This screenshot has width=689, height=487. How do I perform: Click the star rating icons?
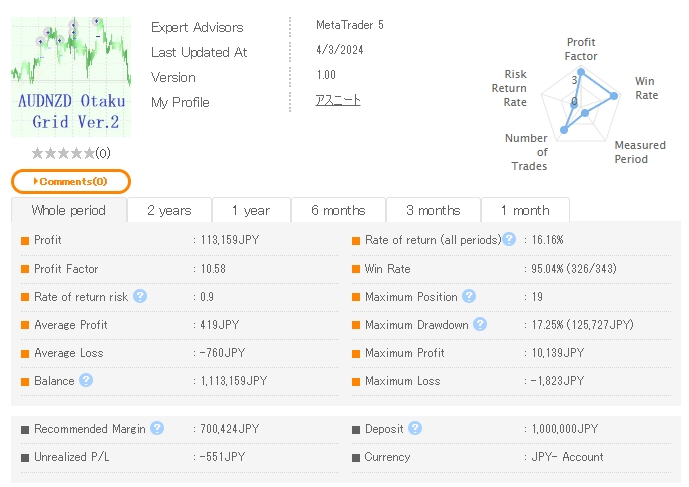click(x=63, y=153)
